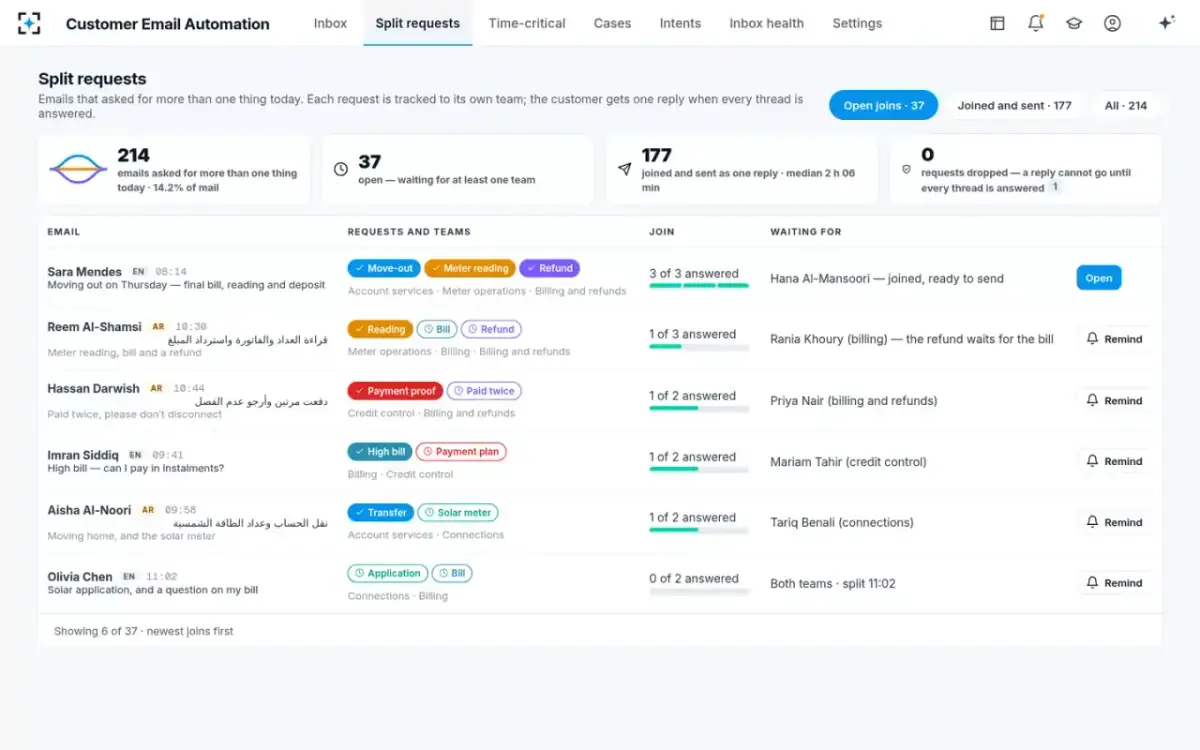1200x750 pixels.
Task: Click the footnote badge 1 on dropped requests
Action: (1055, 187)
